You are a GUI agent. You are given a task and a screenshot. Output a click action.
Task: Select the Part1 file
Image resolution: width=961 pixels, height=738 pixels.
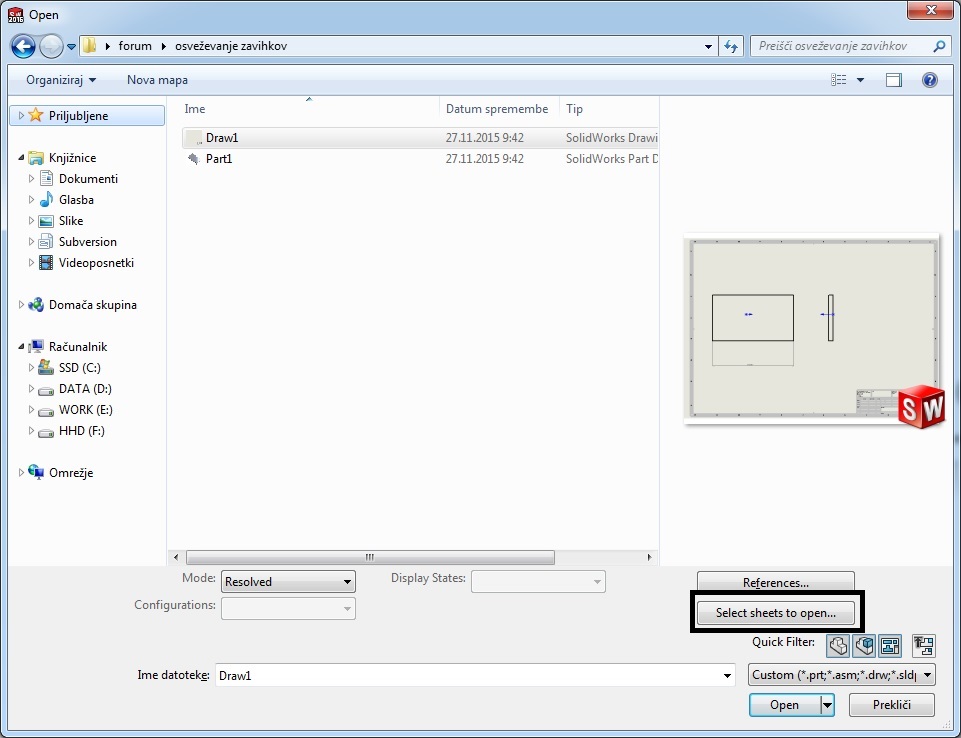(218, 159)
